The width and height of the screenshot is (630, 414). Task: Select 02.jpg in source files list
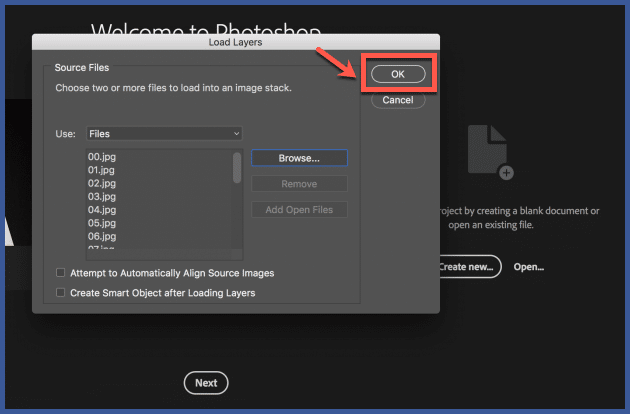[102, 183]
